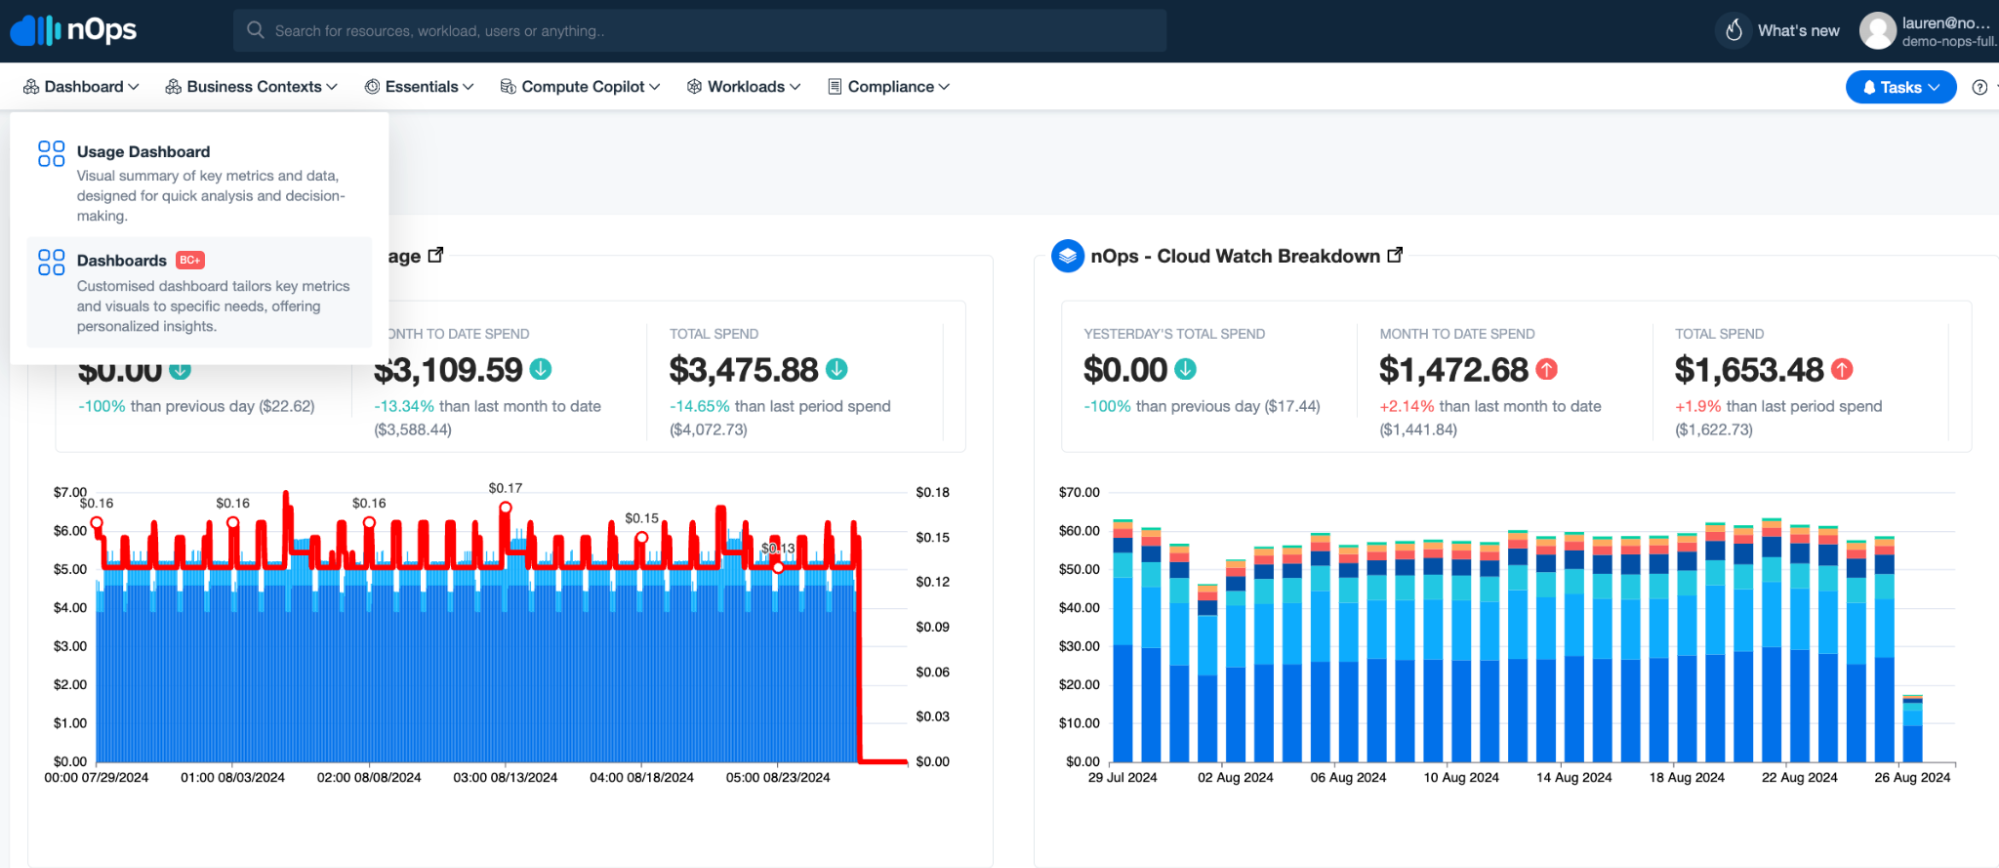Open the Compute Copilot menu
This screenshot has height=868, width=1999.
(x=580, y=87)
